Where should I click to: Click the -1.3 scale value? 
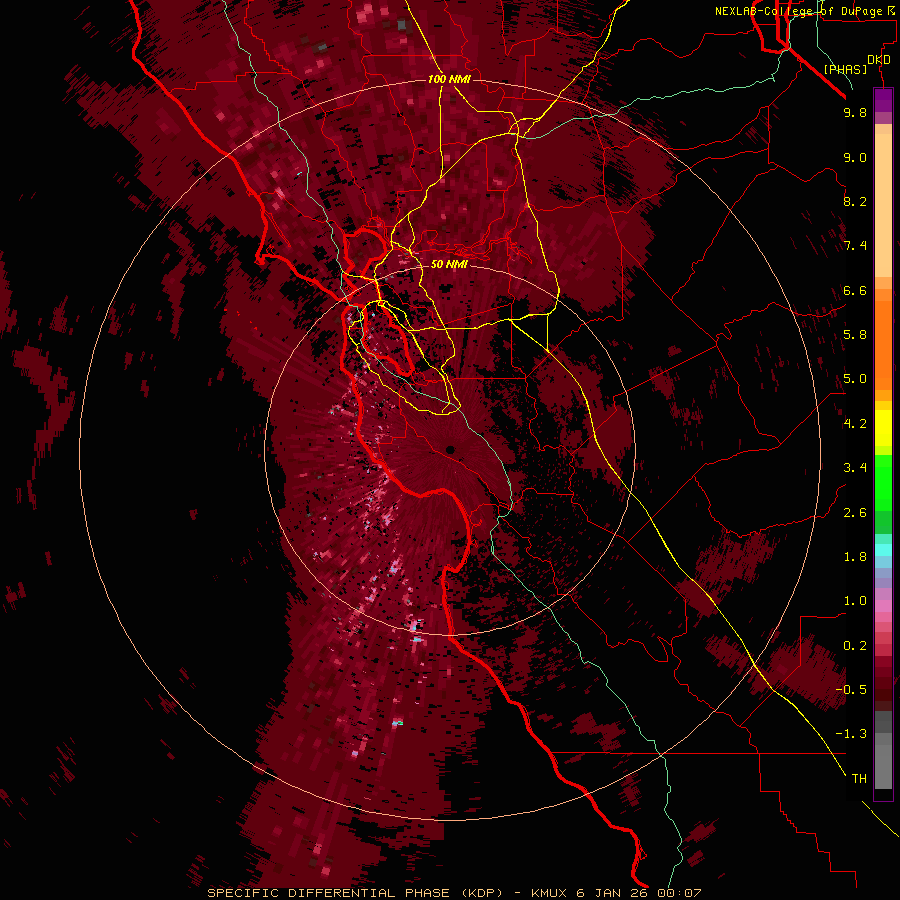851,734
